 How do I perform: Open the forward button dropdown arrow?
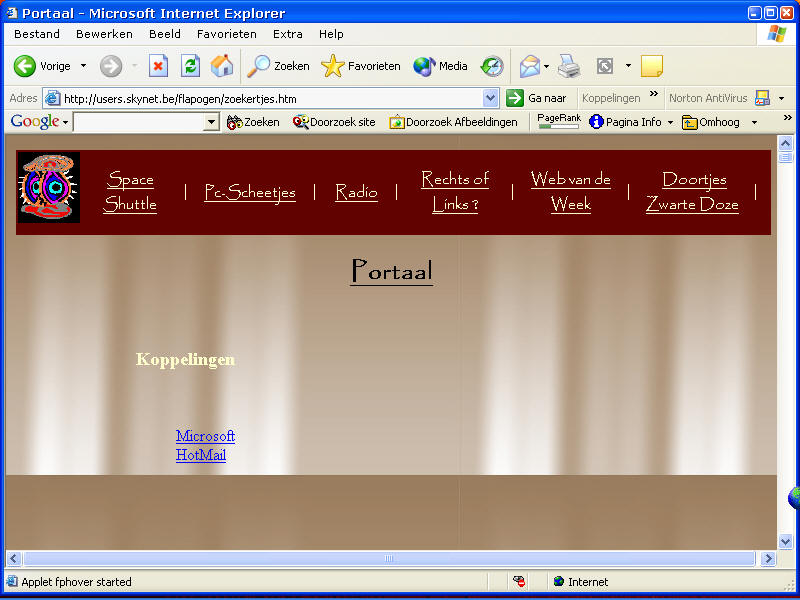click(135, 66)
